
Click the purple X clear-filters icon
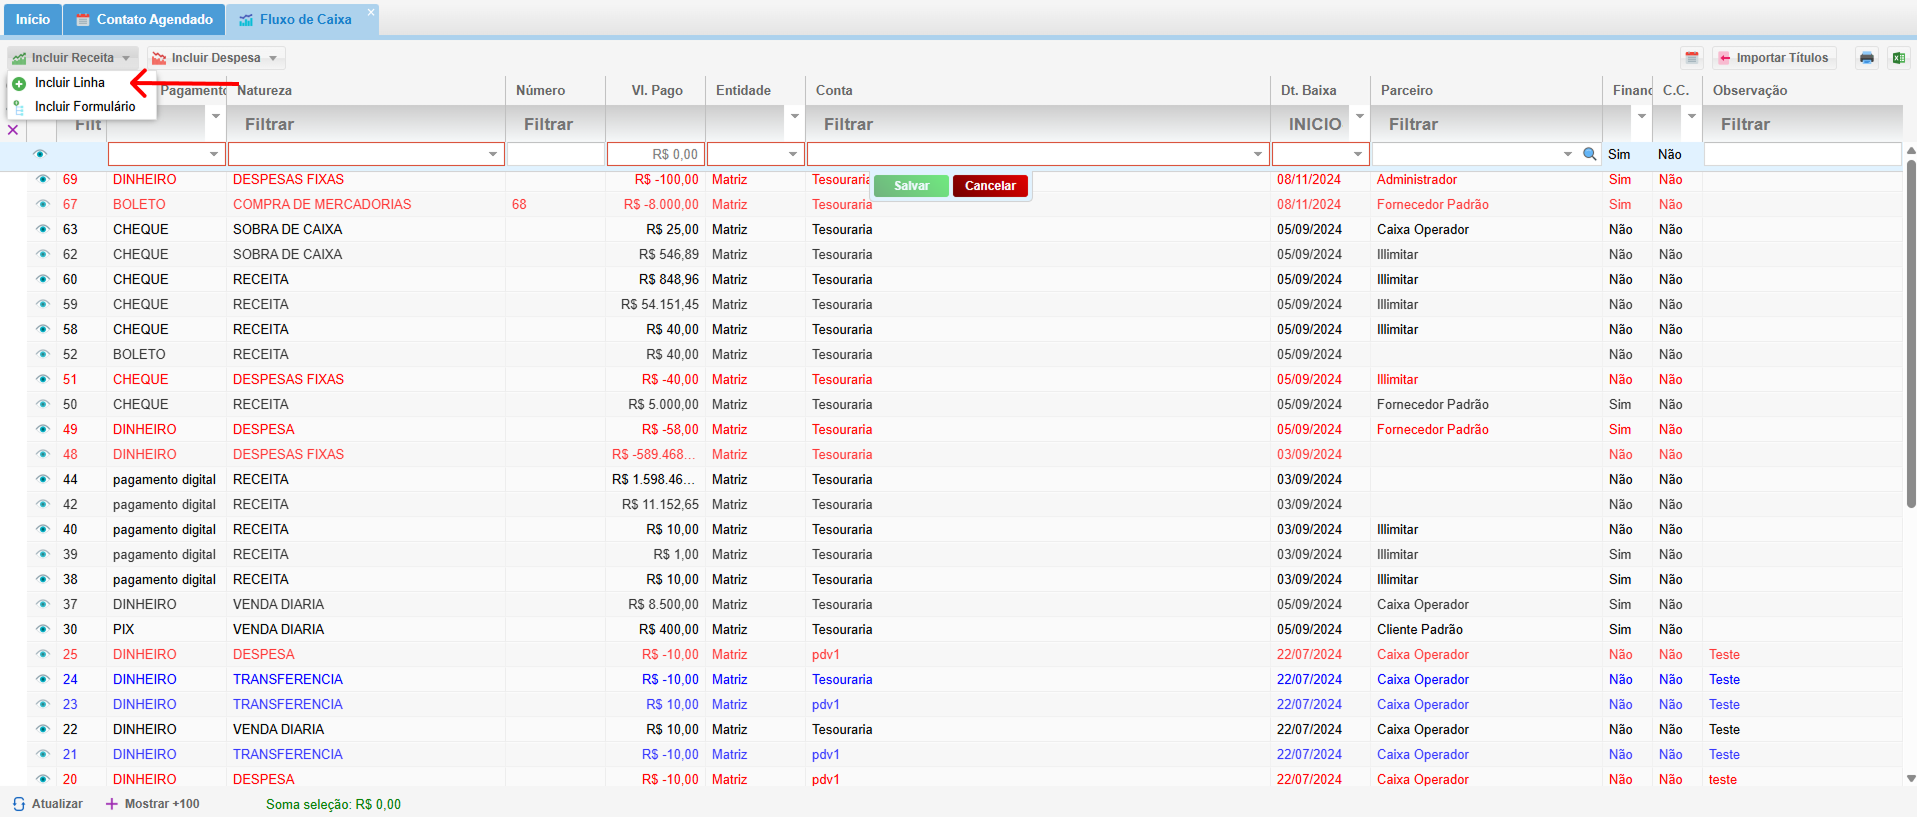[x=13, y=130]
